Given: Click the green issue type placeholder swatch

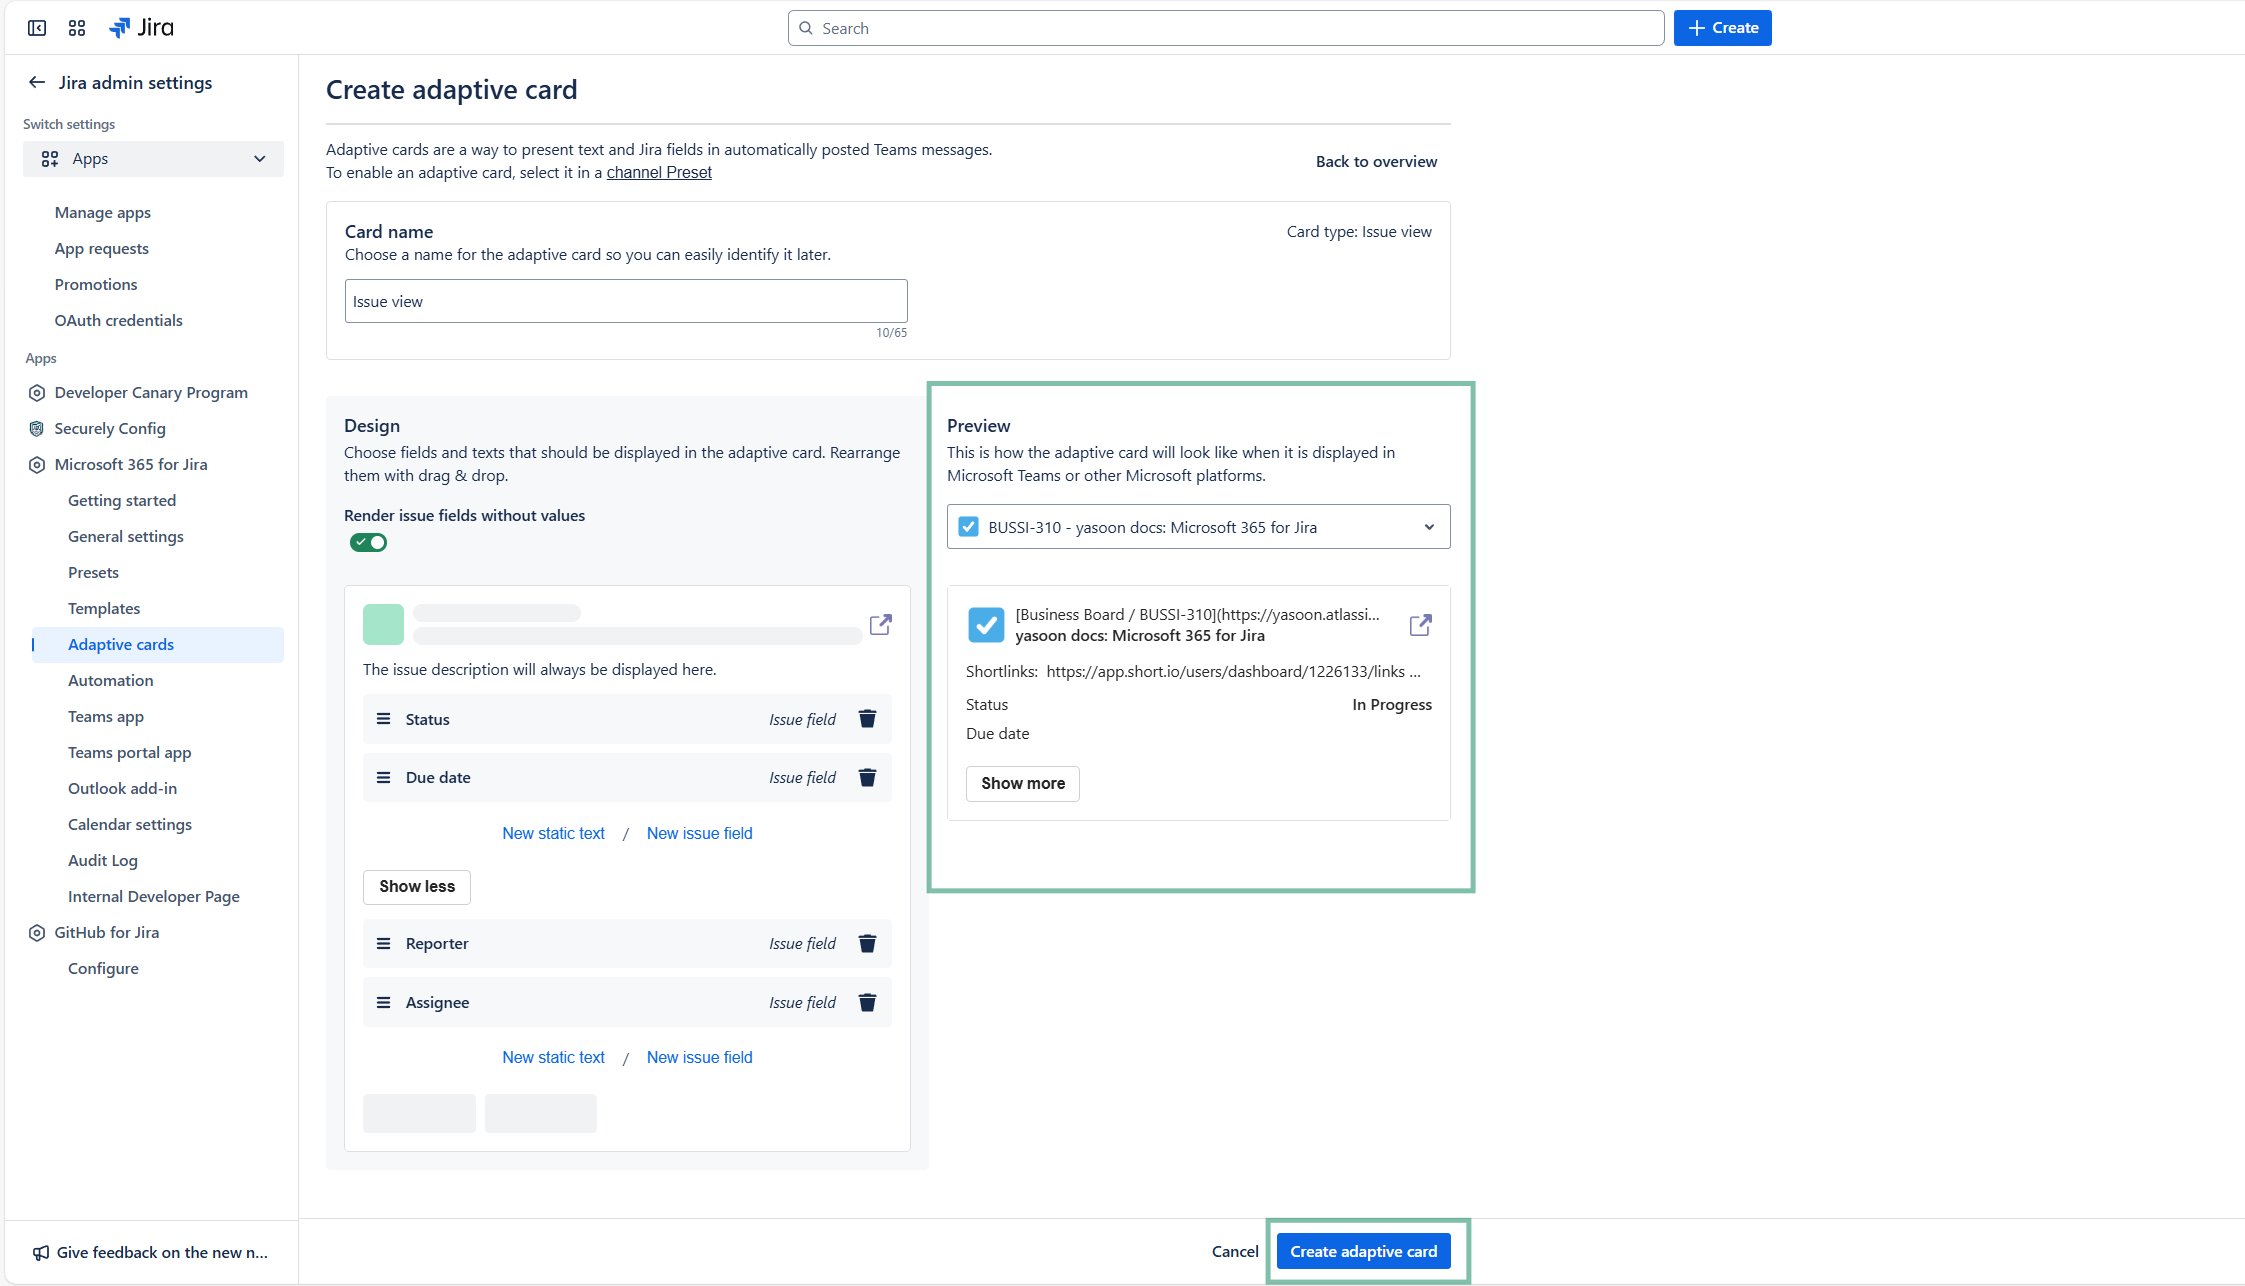Looking at the screenshot, I should [383, 625].
